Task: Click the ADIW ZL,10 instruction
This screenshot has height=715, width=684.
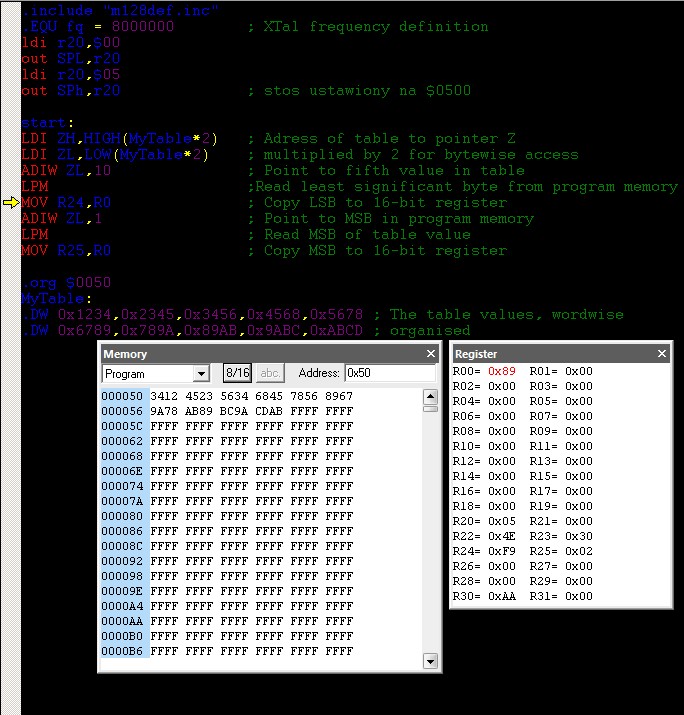Action: (x=66, y=171)
